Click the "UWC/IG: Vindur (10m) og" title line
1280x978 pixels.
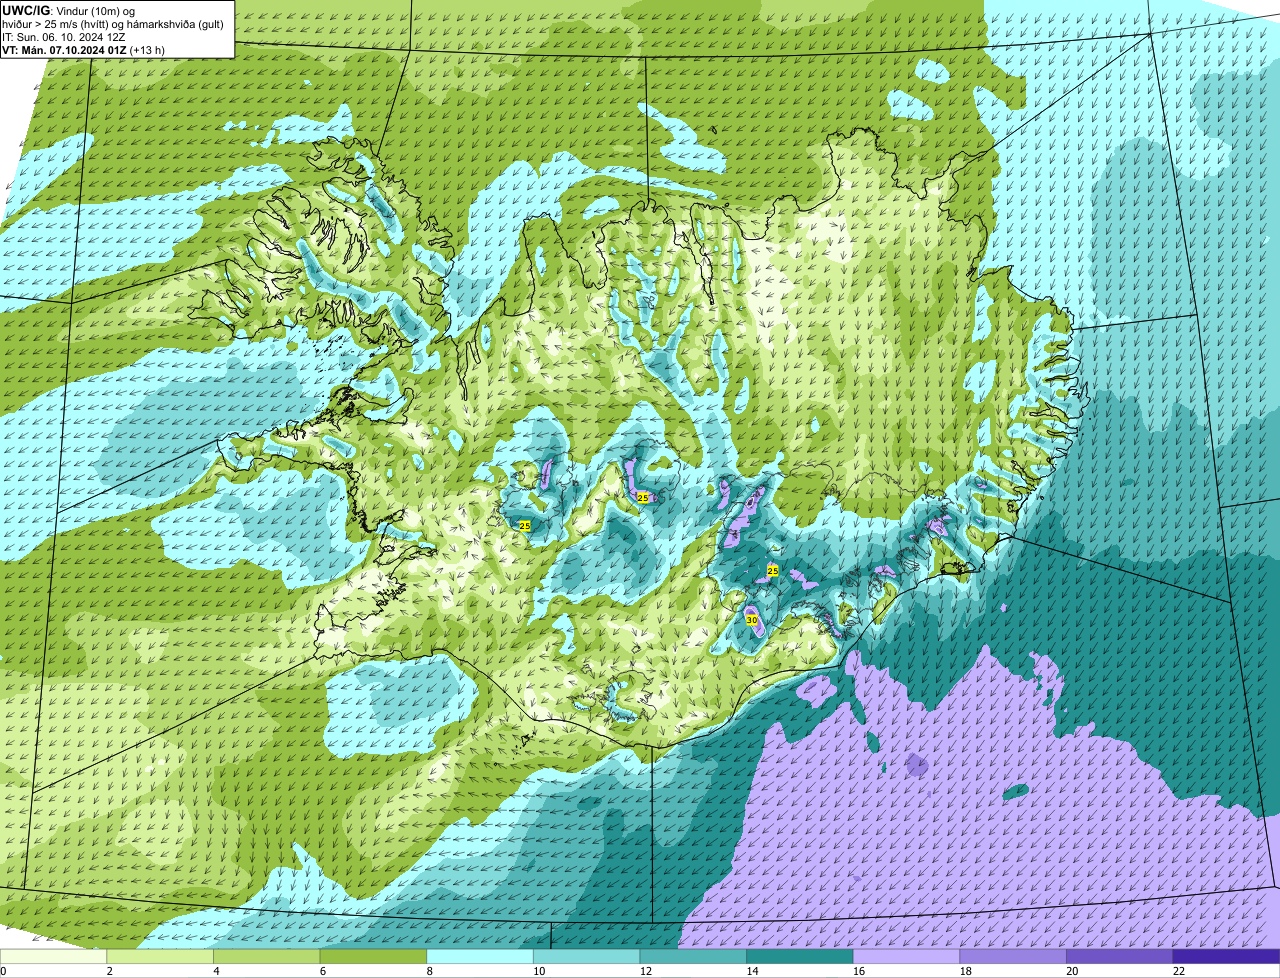(69, 10)
